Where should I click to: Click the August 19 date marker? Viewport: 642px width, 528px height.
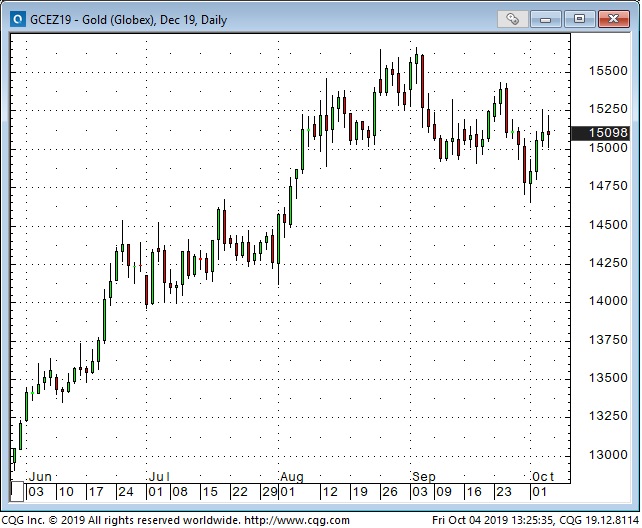[359, 492]
